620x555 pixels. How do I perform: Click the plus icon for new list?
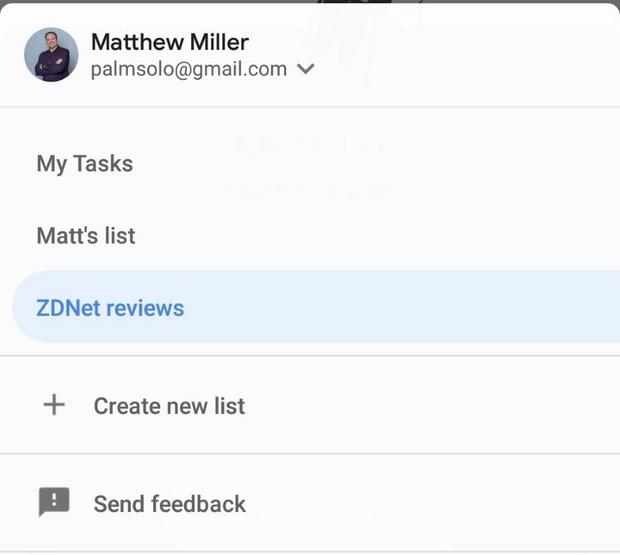(53, 405)
